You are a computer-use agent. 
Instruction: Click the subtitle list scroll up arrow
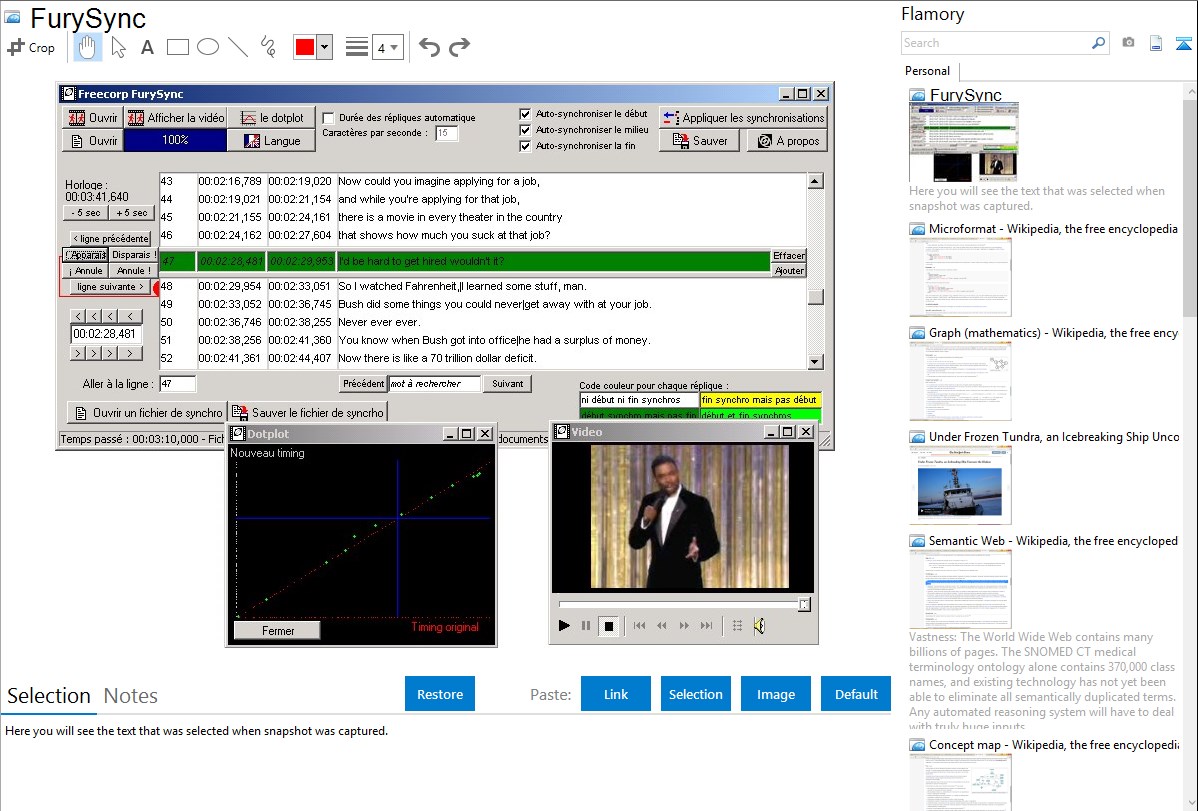click(x=815, y=181)
